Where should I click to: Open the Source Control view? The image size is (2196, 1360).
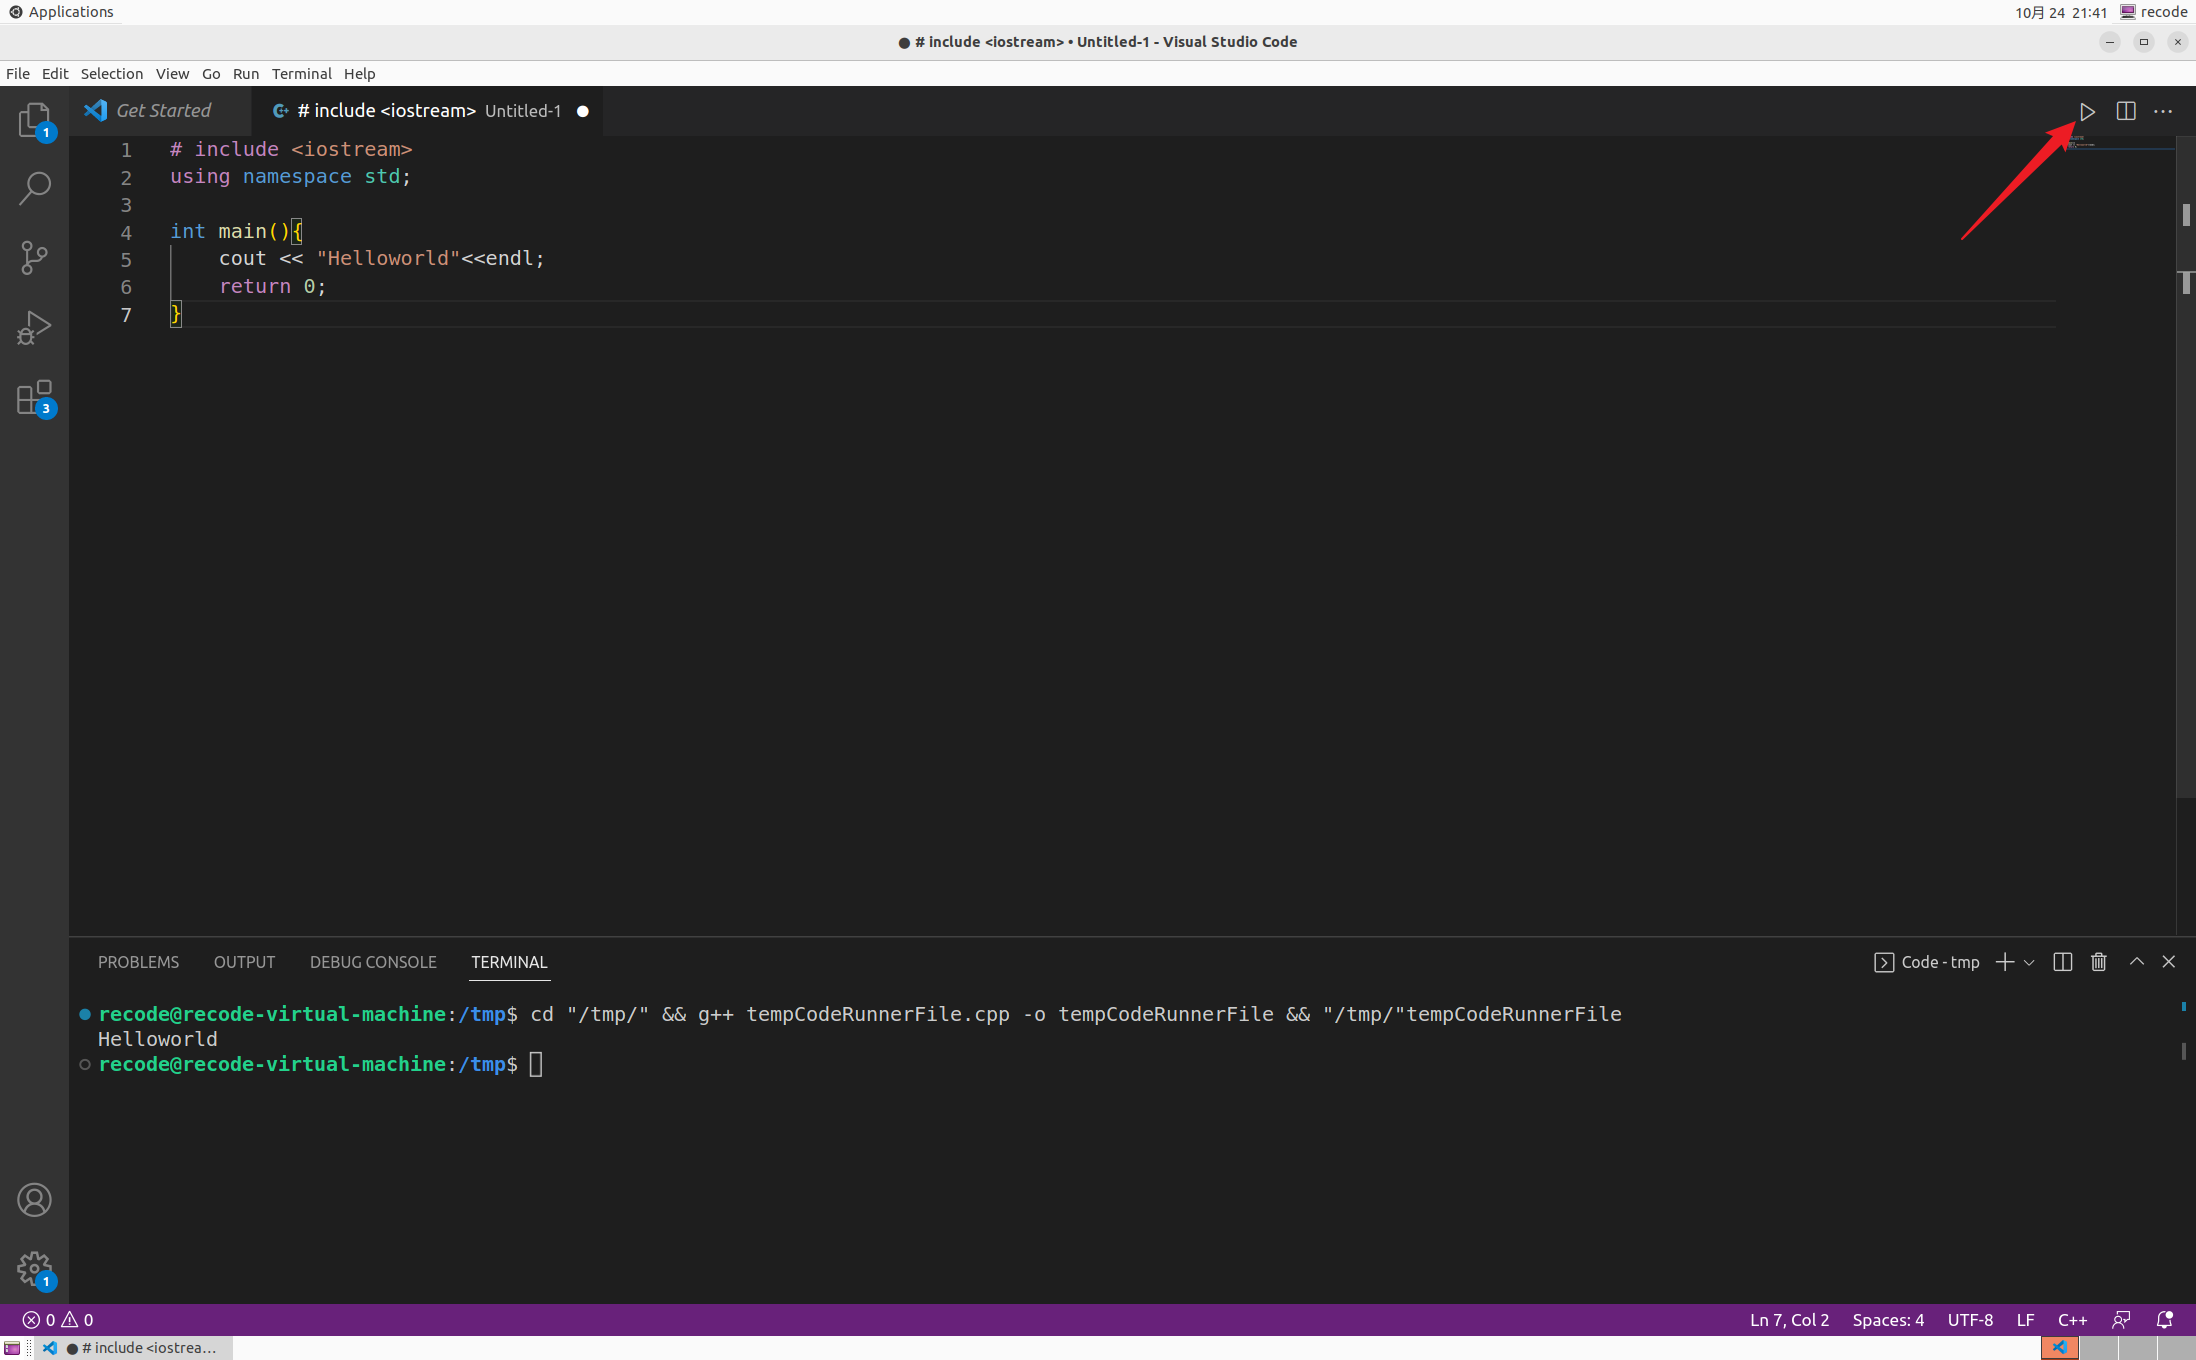(x=34, y=257)
